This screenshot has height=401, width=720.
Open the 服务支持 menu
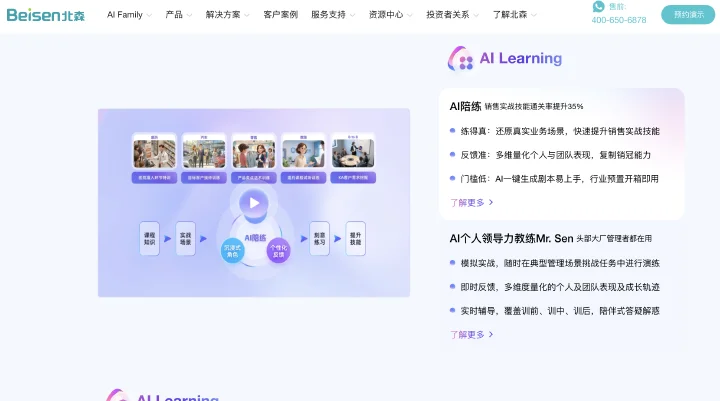[x=333, y=15]
